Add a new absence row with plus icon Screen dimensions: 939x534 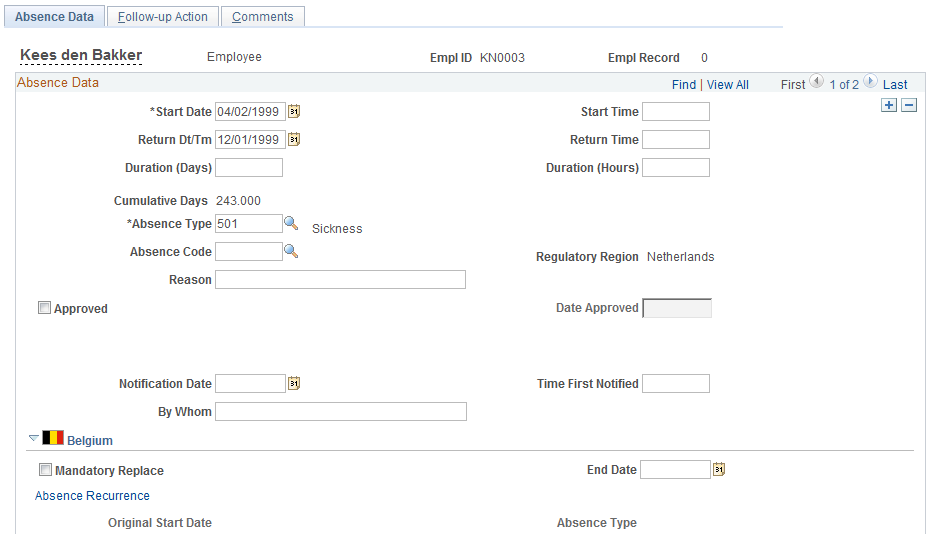point(889,105)
